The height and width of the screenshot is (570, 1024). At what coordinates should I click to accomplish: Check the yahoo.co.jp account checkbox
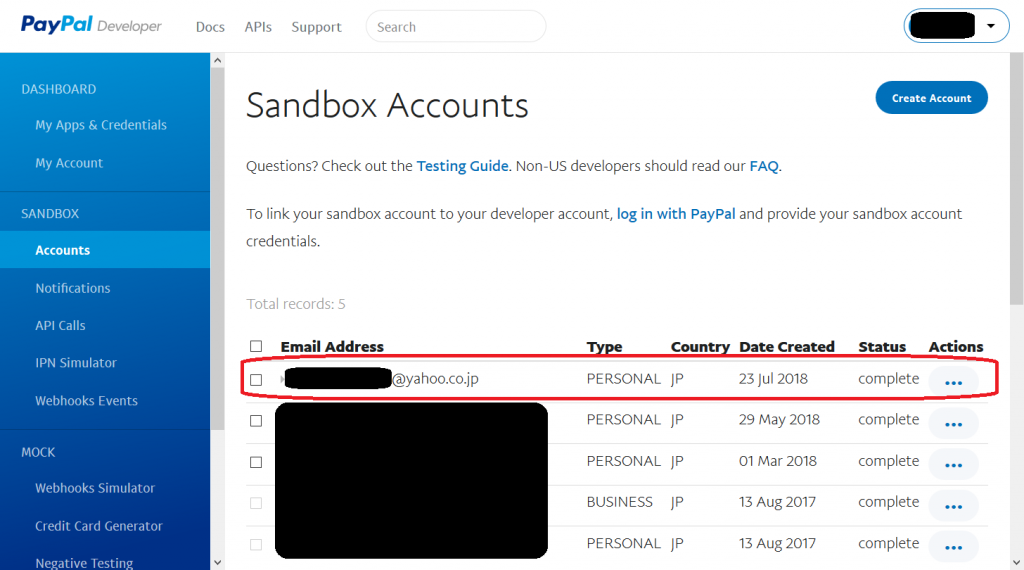(x=256, y=380)
